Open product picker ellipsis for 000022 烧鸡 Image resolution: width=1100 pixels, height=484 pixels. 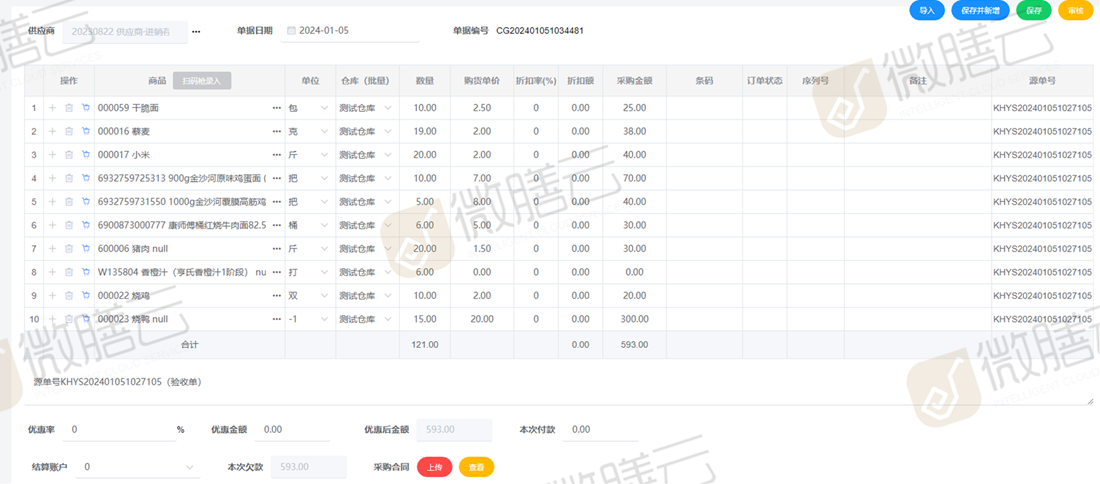tap(276, 296)
